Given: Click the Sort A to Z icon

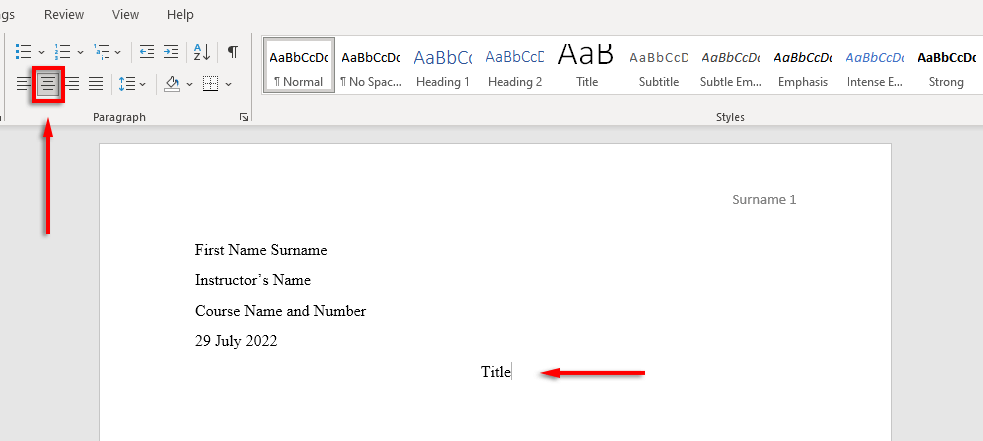Looking at the screenshot, I should [x=202, y=51].
